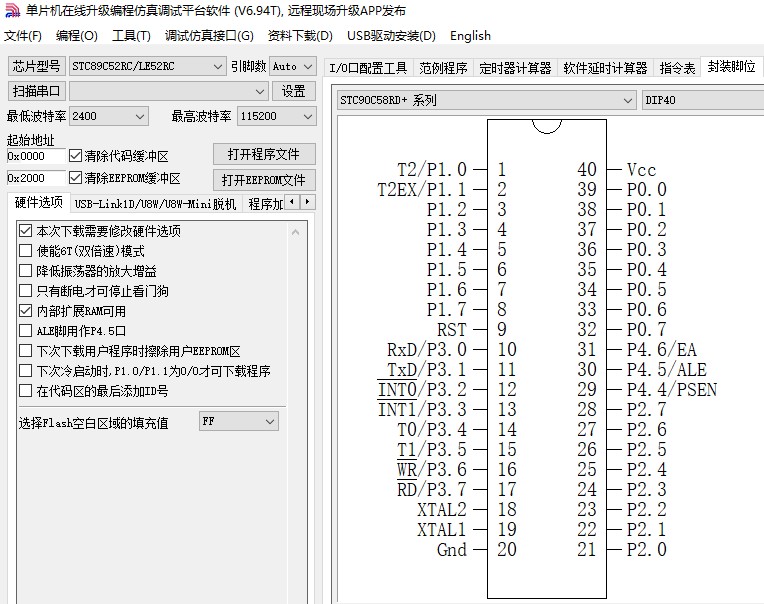Click the 扫描串口 button
The width and height of the screenshot is (764, 604).
pos(37,91)
